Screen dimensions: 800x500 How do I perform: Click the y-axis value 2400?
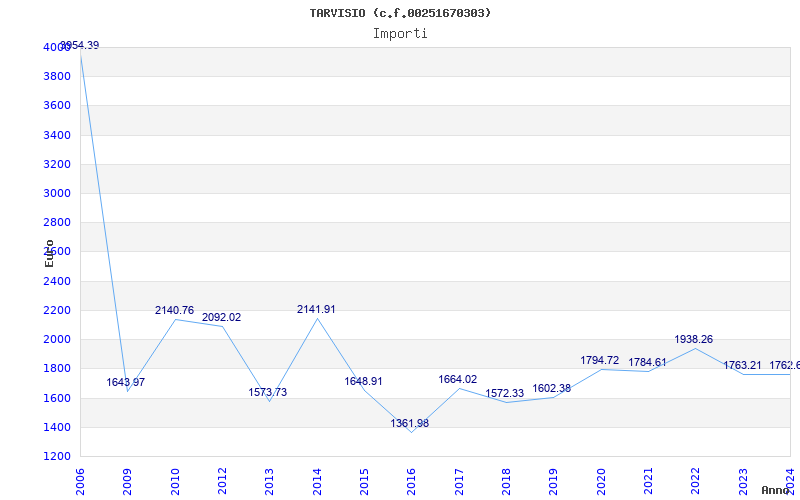point(57,281)
